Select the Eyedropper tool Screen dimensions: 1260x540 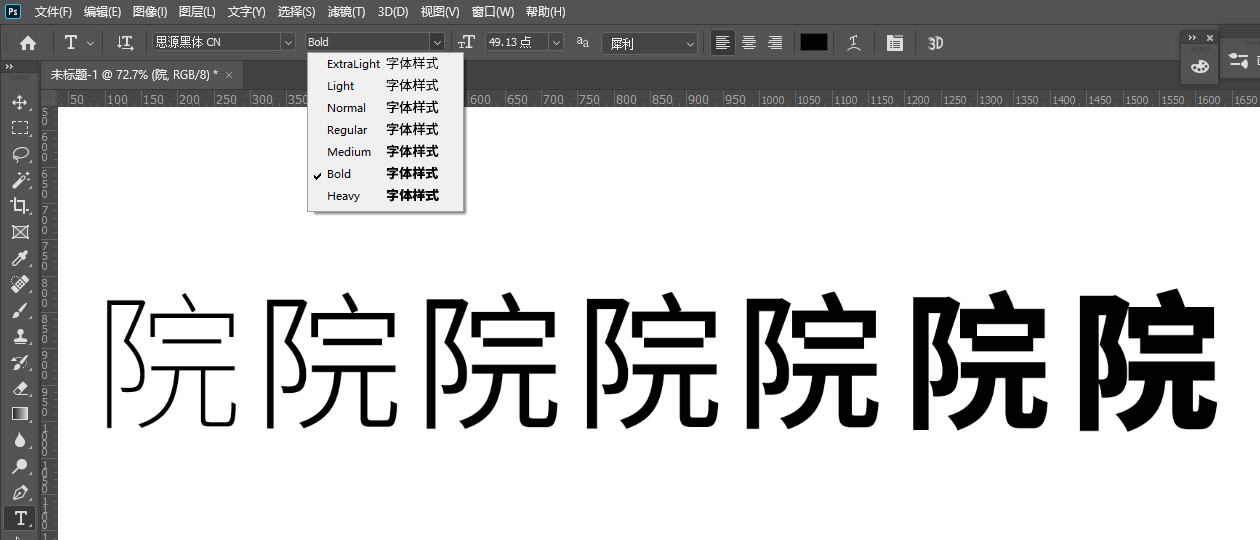coord(20,258)
